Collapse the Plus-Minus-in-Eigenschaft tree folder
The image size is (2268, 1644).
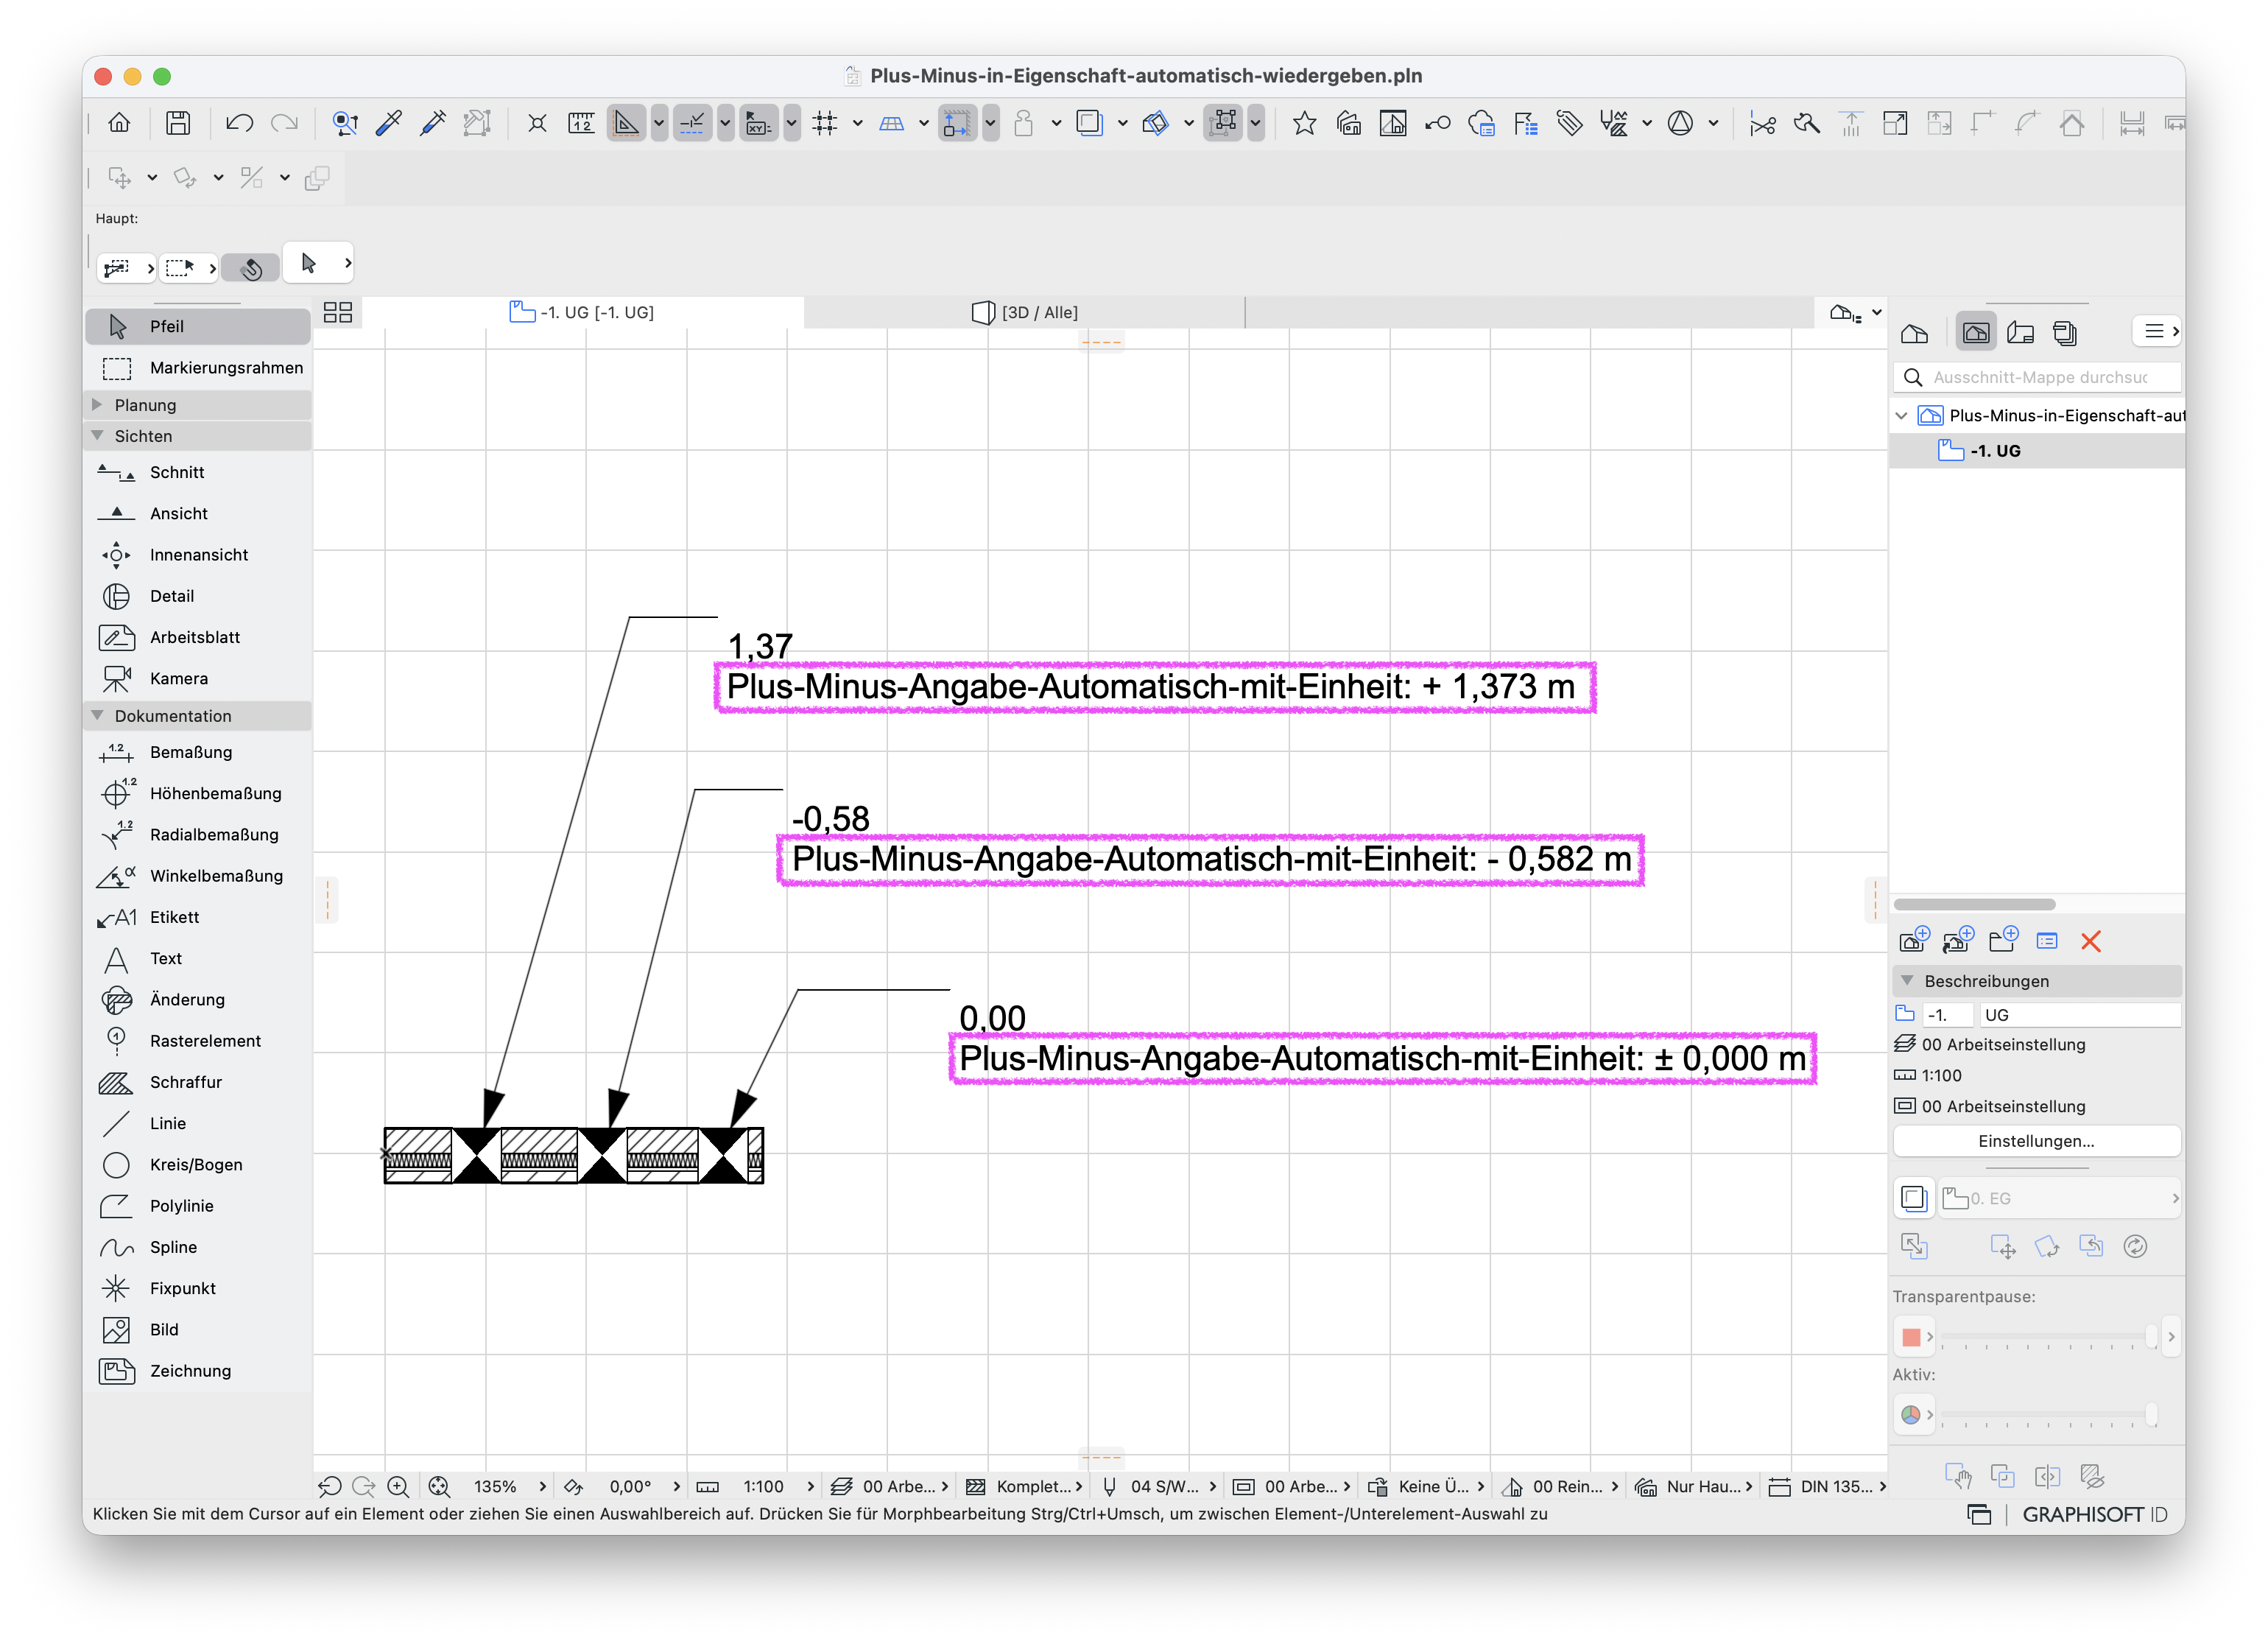(1902, 415)
